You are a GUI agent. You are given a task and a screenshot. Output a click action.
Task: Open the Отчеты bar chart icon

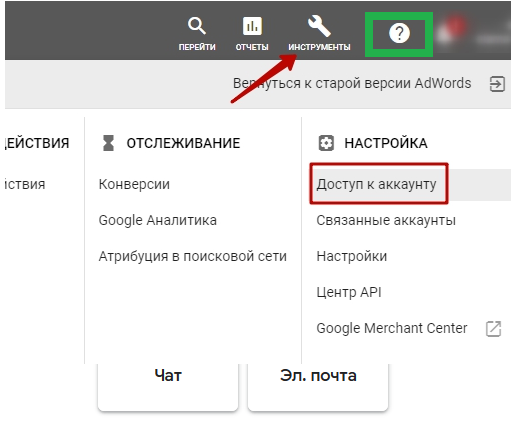(x=252, y=26)
